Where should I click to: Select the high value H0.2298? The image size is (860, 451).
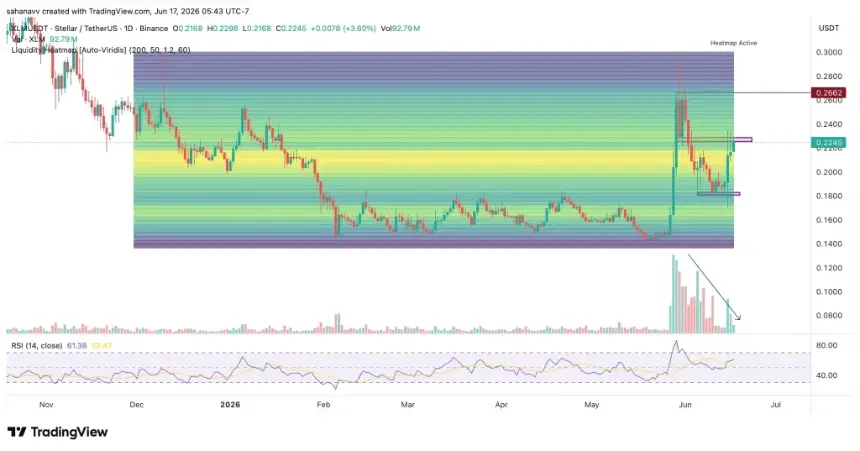222,28
